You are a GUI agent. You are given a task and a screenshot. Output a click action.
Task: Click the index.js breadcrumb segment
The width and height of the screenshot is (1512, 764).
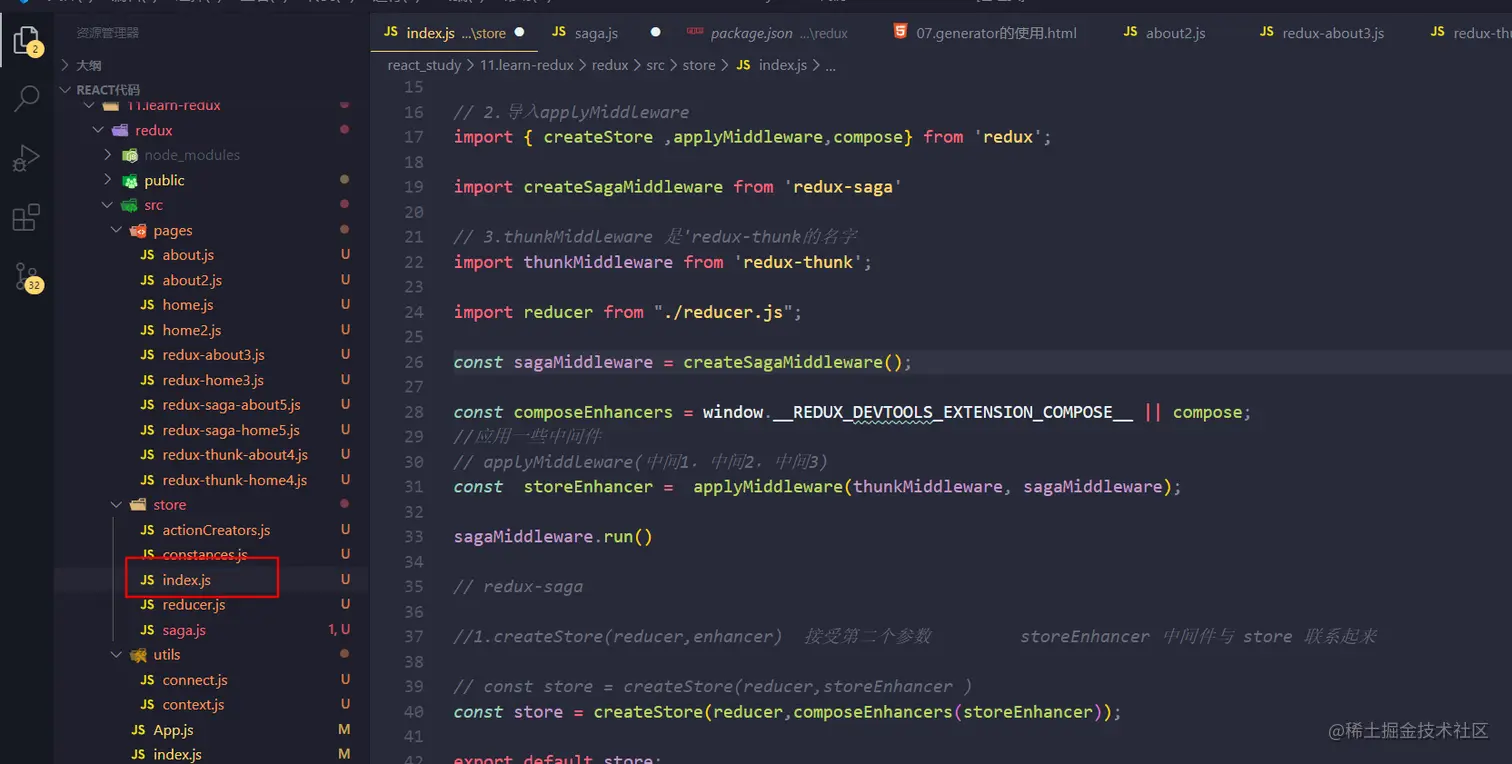(x=783, y=65)
